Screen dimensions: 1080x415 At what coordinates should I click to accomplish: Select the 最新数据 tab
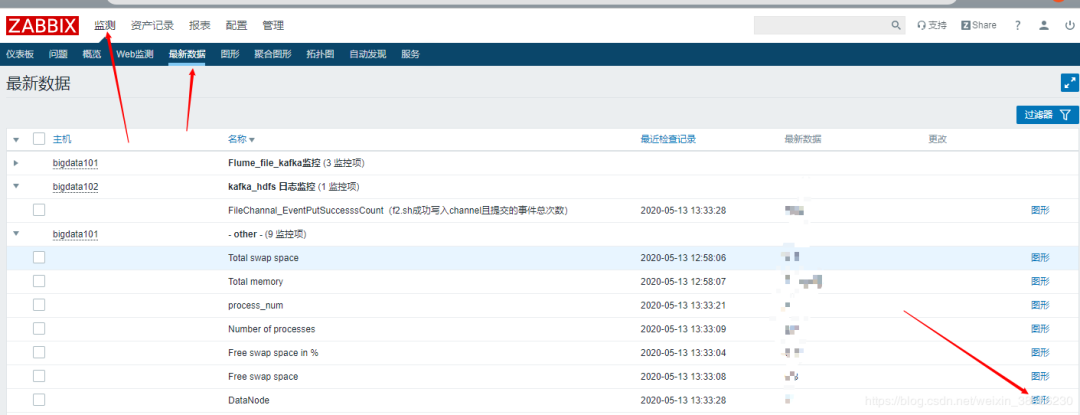tap(187, 54)
